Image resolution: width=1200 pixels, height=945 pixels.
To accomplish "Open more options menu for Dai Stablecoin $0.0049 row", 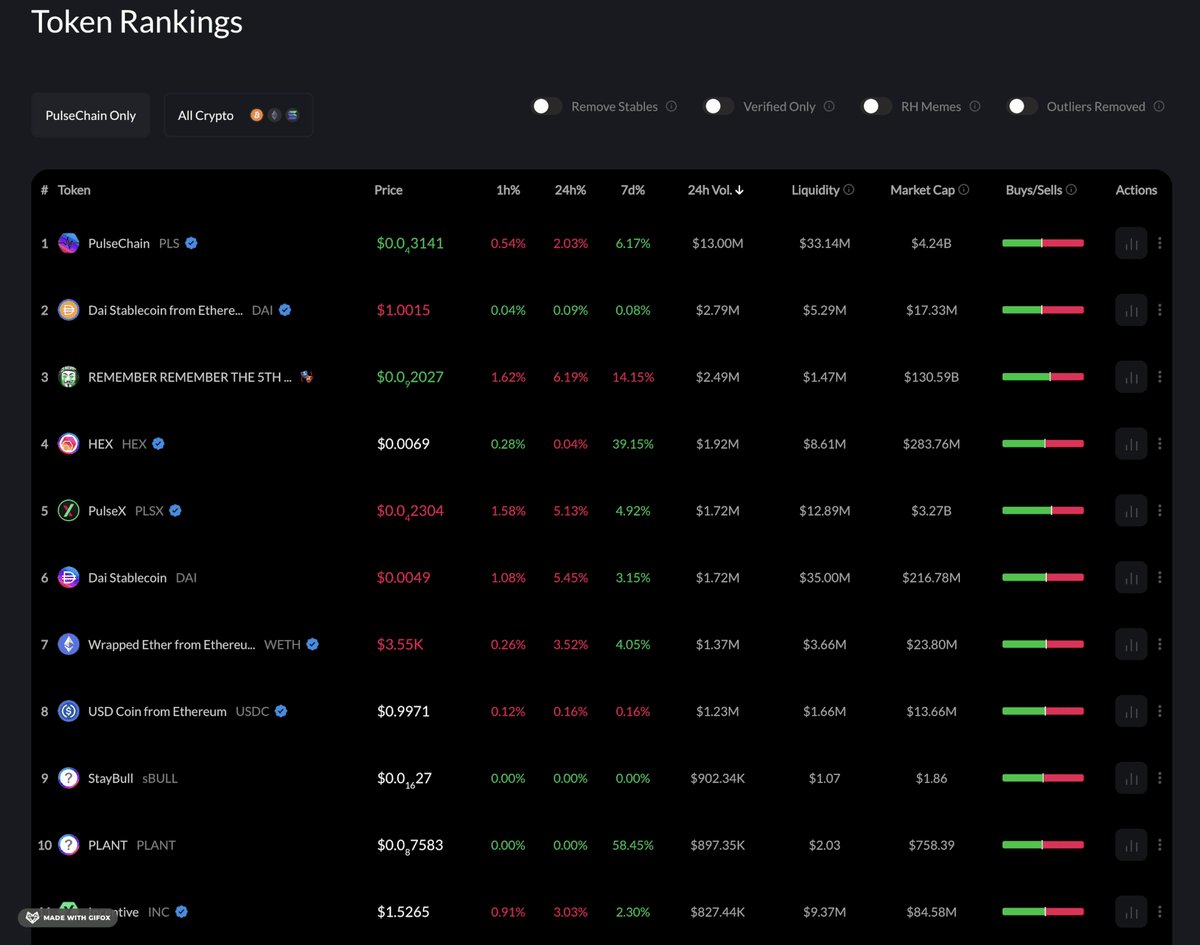I will [x=1160, y=577].
